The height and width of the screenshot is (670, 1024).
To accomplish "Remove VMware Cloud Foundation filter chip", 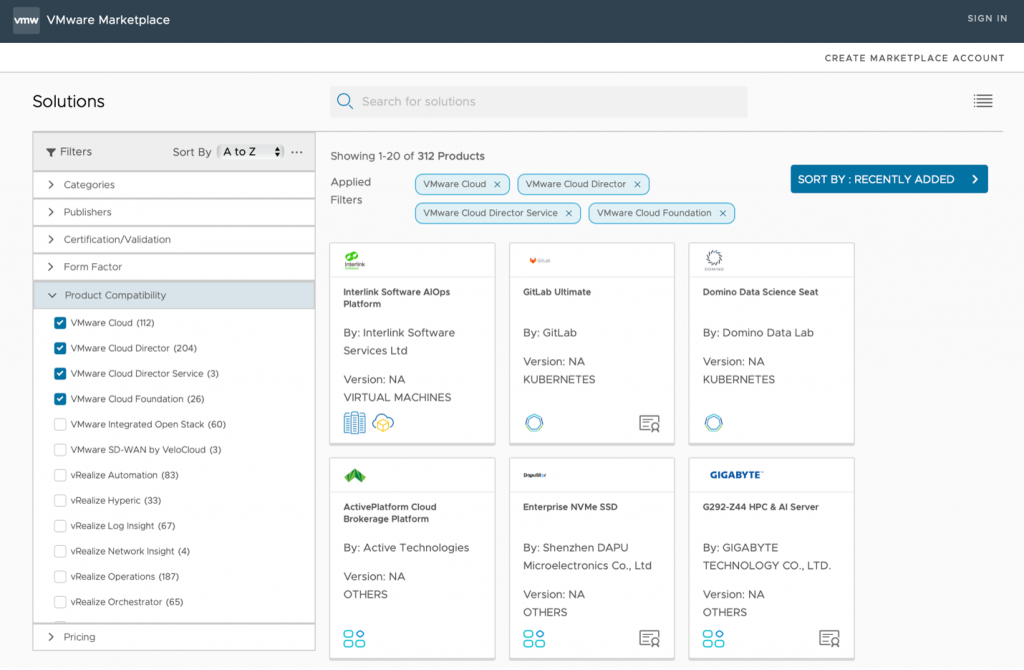I will click(723, 213).
